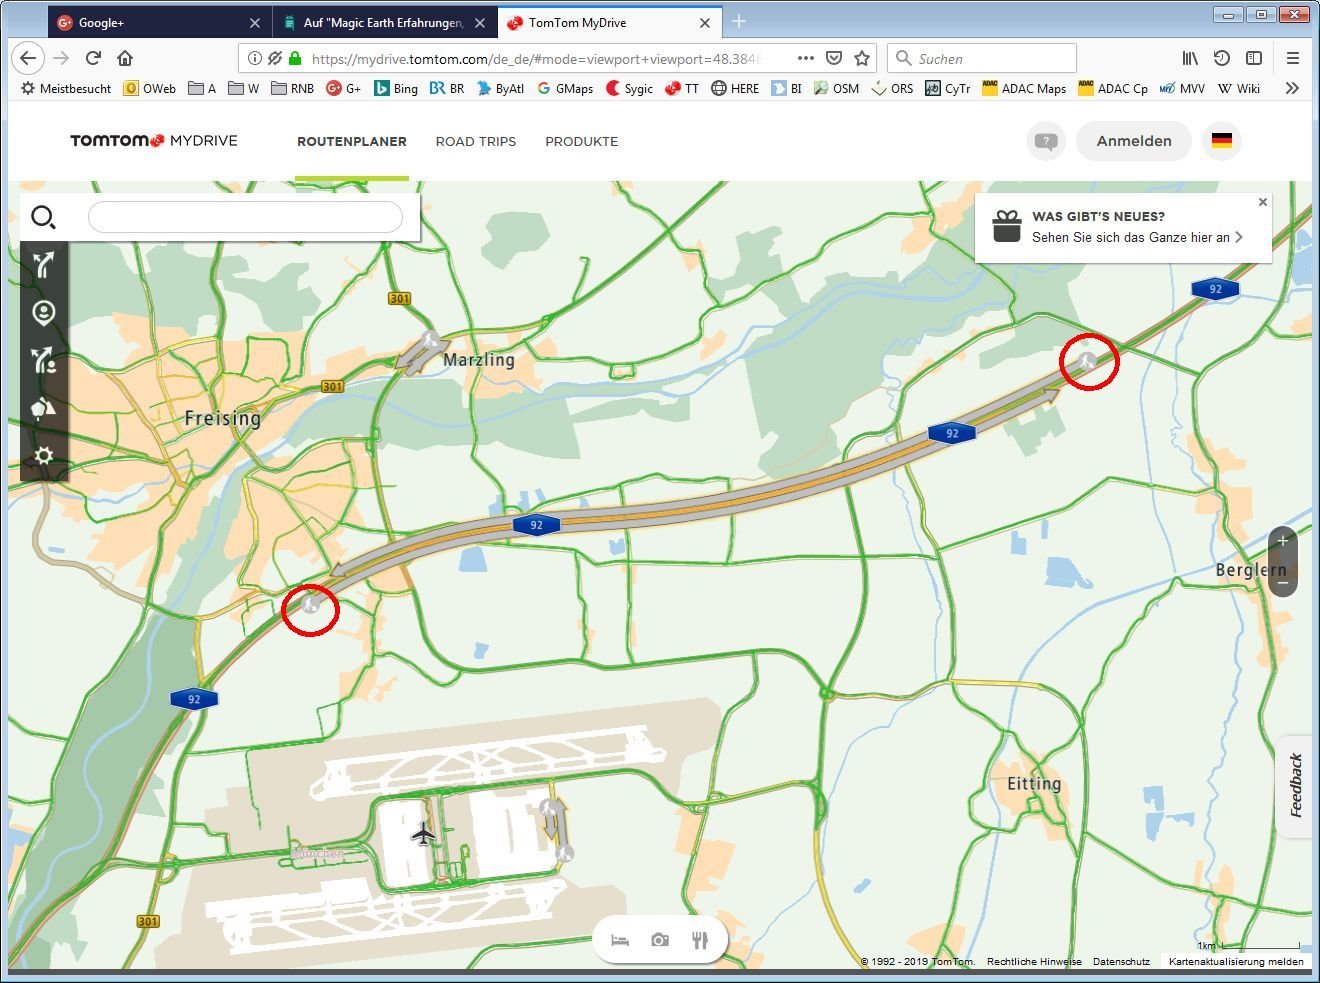
Task: Open the ROAD TRIPS menu item
Action: (x=476, y=141)
